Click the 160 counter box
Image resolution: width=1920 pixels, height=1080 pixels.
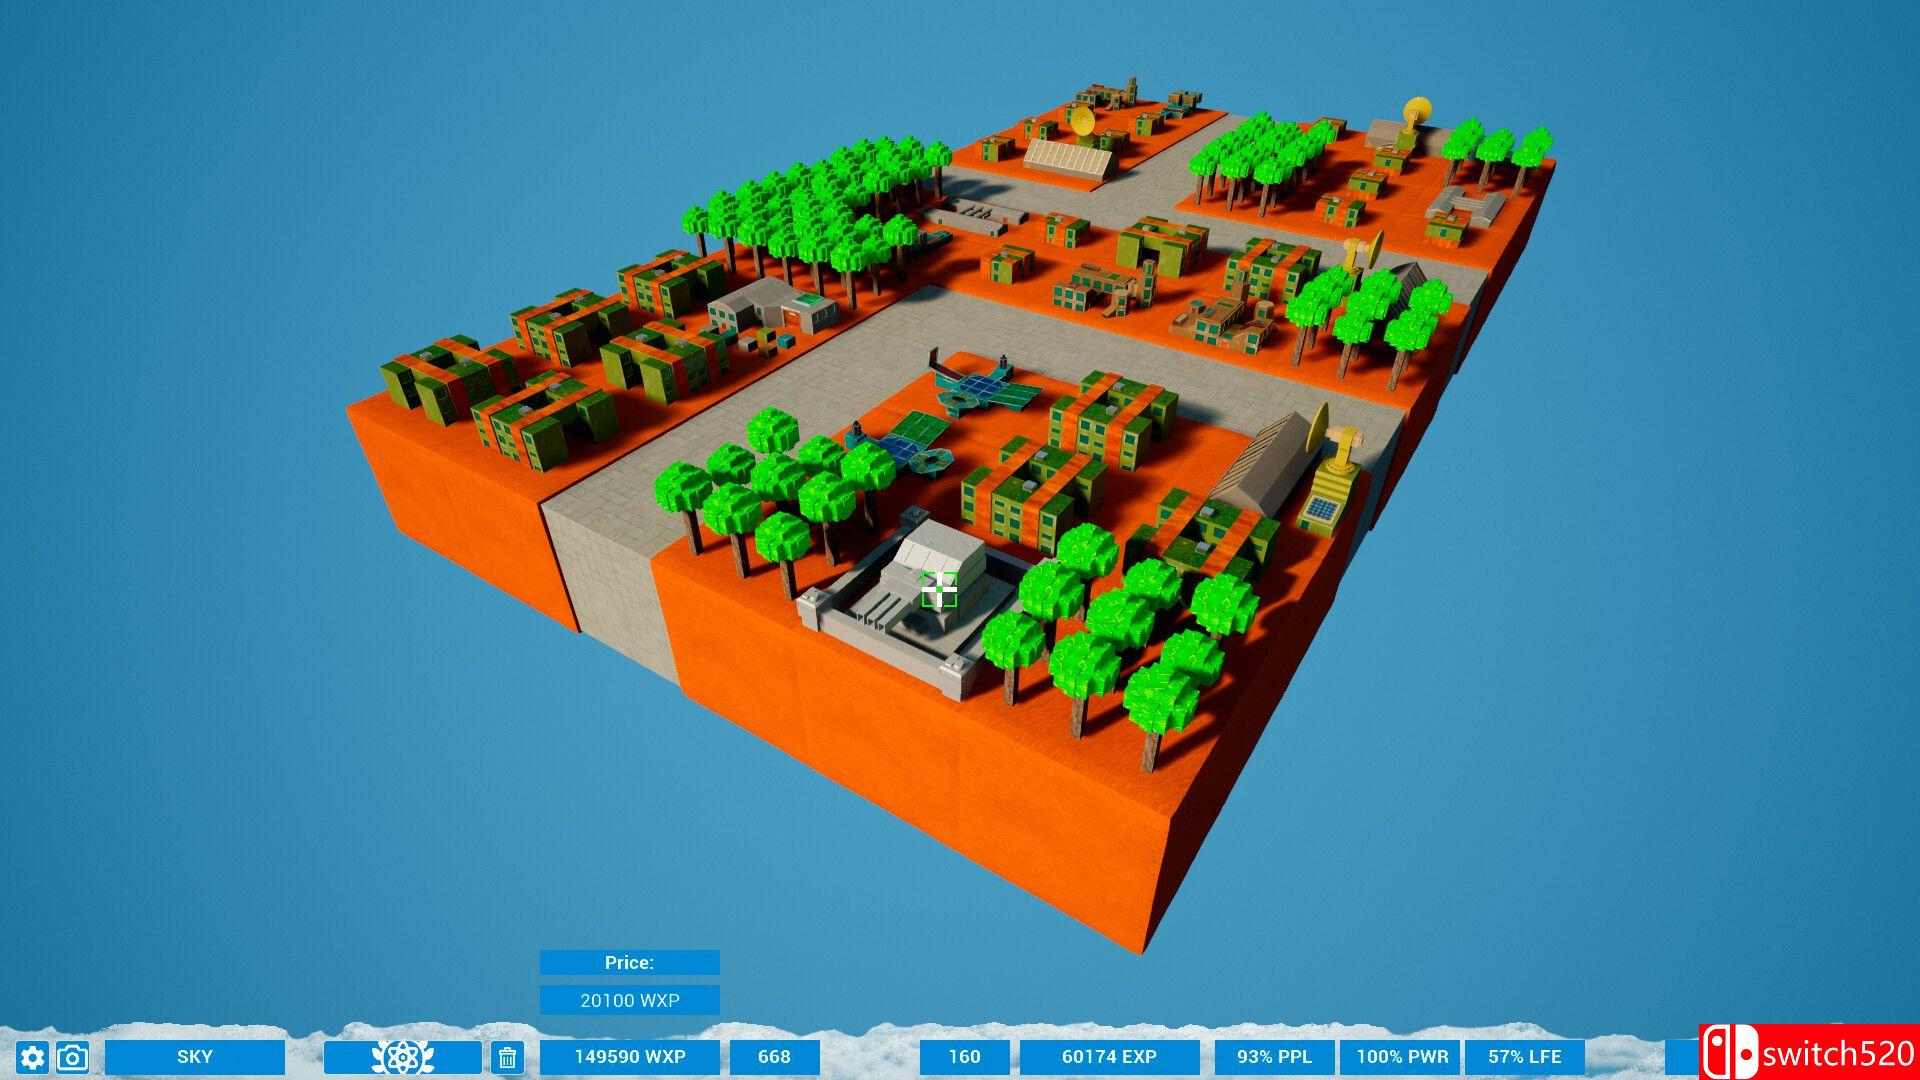pyautogui.click(x=964, y=1056)
